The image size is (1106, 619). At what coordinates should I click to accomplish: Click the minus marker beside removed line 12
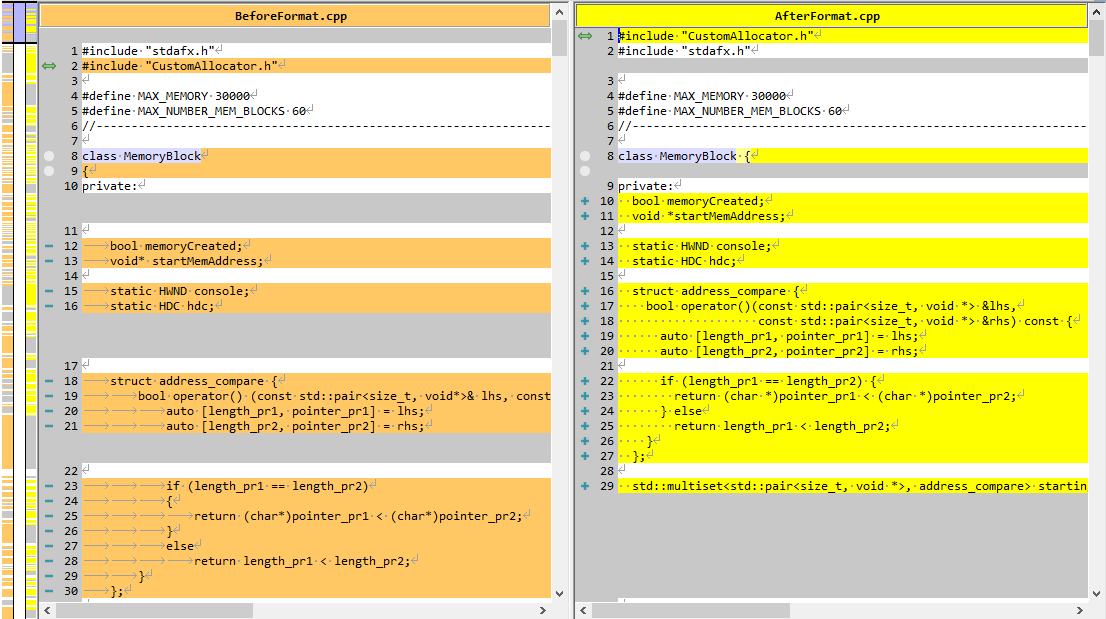tap(48, 245)
